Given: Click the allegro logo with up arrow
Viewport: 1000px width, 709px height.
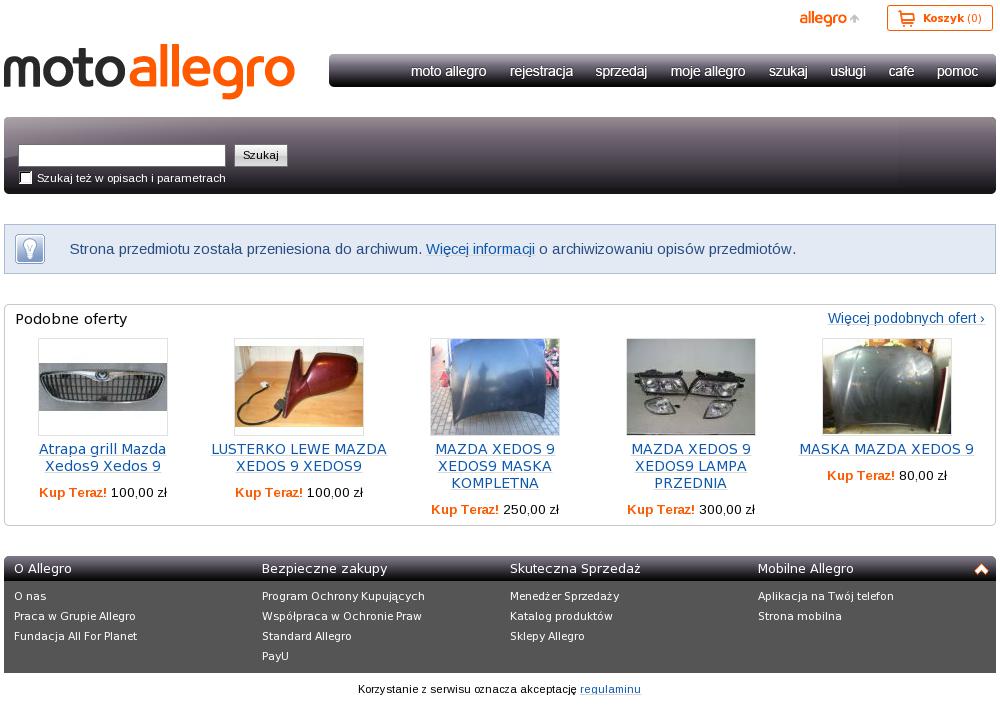Looking at the screenshot, I should (x=829, y=18).
